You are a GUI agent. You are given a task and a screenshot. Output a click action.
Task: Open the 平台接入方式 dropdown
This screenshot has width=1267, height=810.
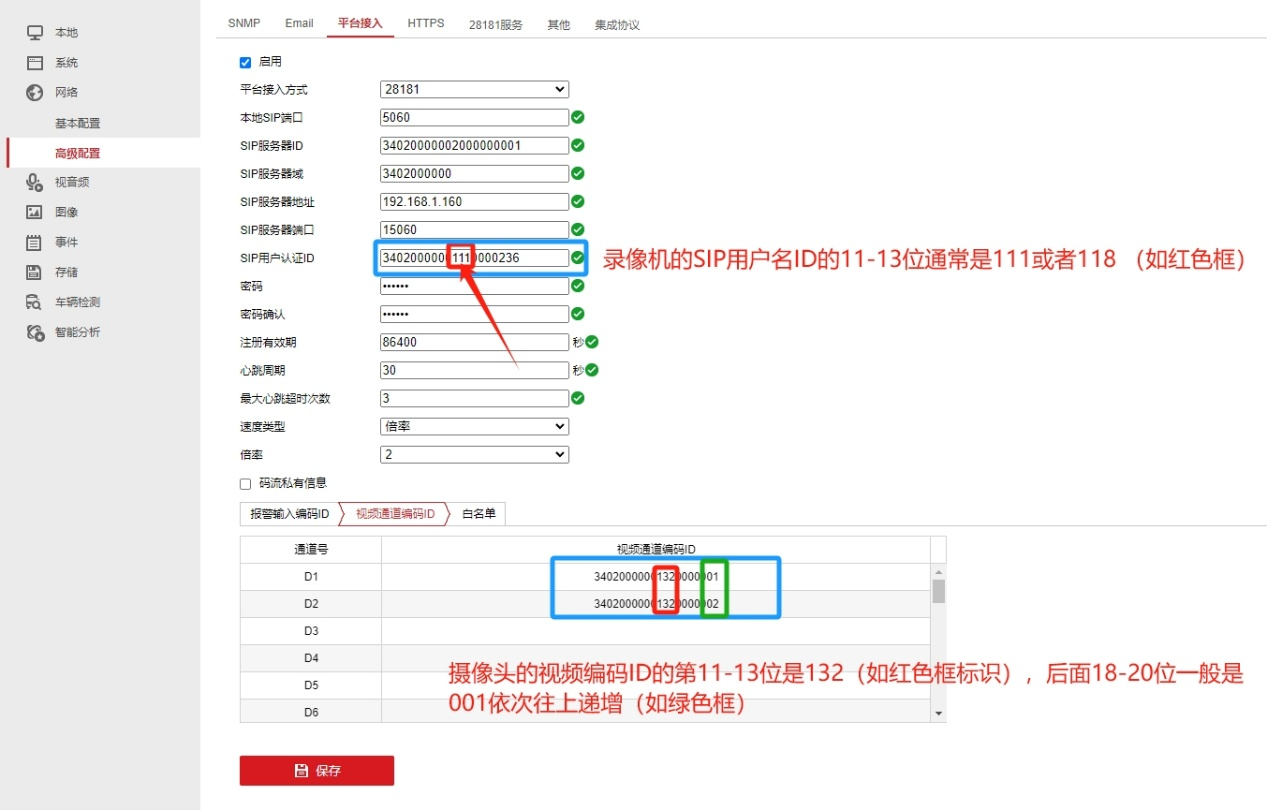tap(473, 89)
